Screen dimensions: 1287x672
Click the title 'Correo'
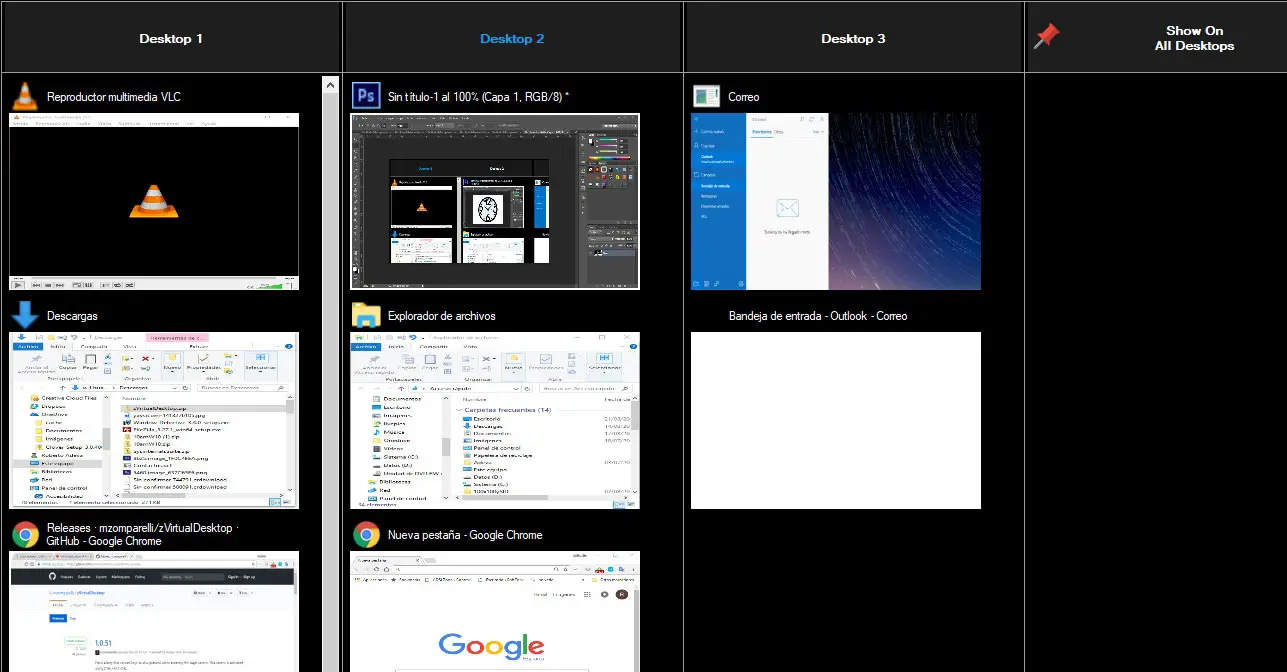click(744, 97)
